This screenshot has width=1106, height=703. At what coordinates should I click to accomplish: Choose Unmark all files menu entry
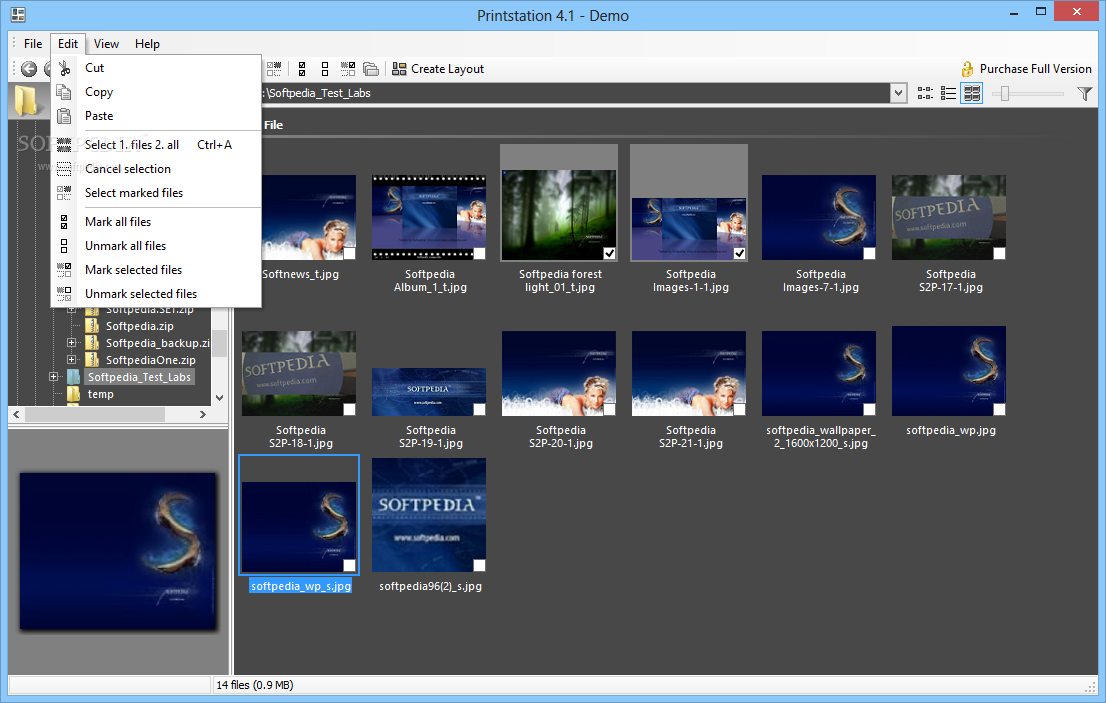coord(156,245)
